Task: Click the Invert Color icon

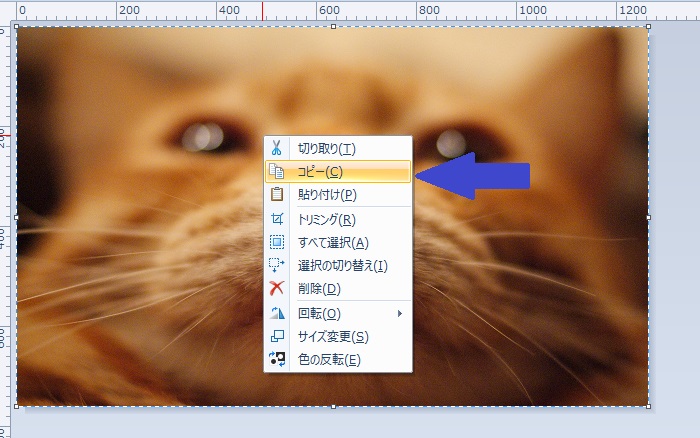Action: point(277,359)
